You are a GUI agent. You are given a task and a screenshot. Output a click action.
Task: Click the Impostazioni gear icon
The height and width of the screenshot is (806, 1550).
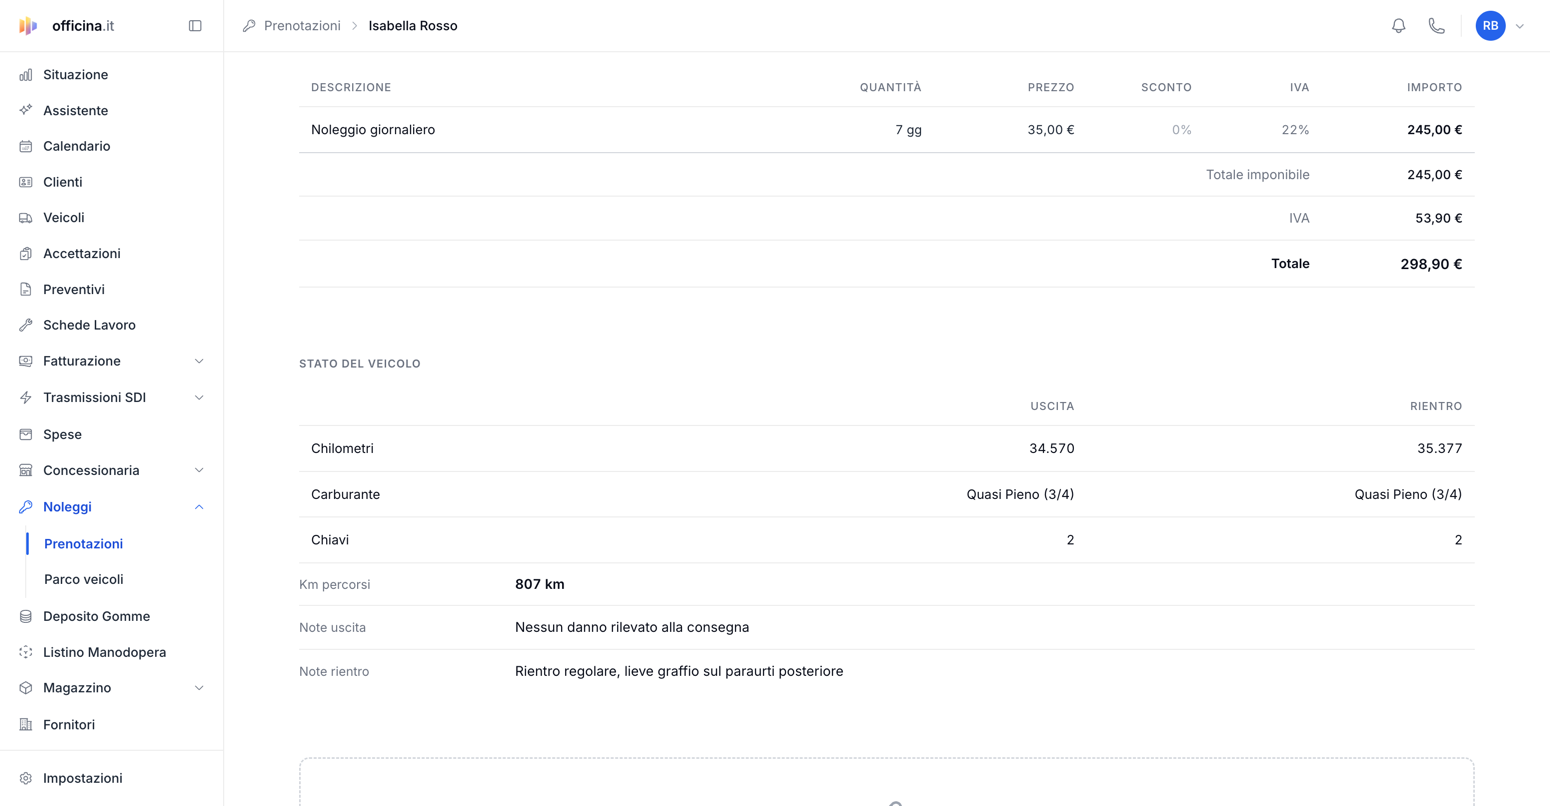click(x=26, y=778)
